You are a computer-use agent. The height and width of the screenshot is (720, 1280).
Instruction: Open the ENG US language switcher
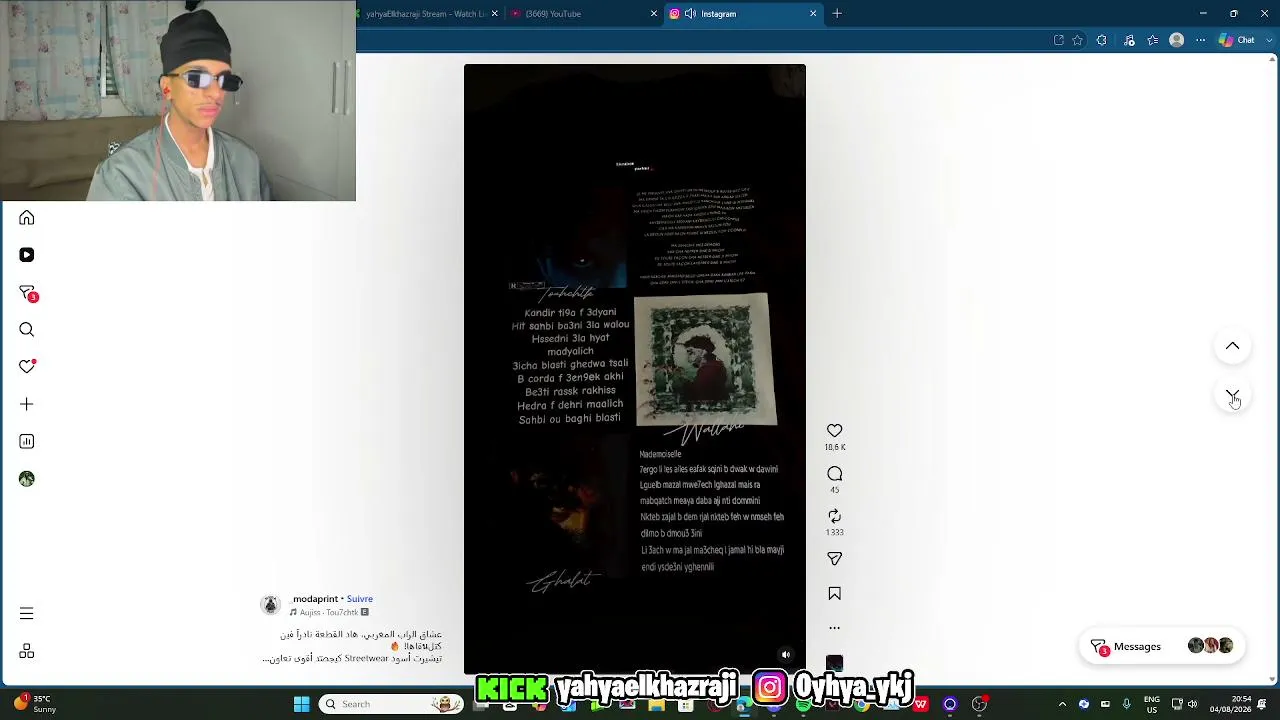[x=1152, y=704]
